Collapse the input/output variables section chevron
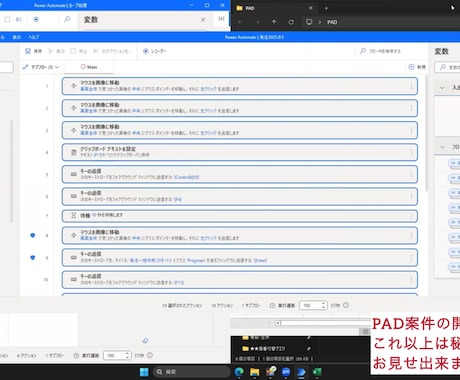Viewport: 460px width, 380px height. pos(442,88)
